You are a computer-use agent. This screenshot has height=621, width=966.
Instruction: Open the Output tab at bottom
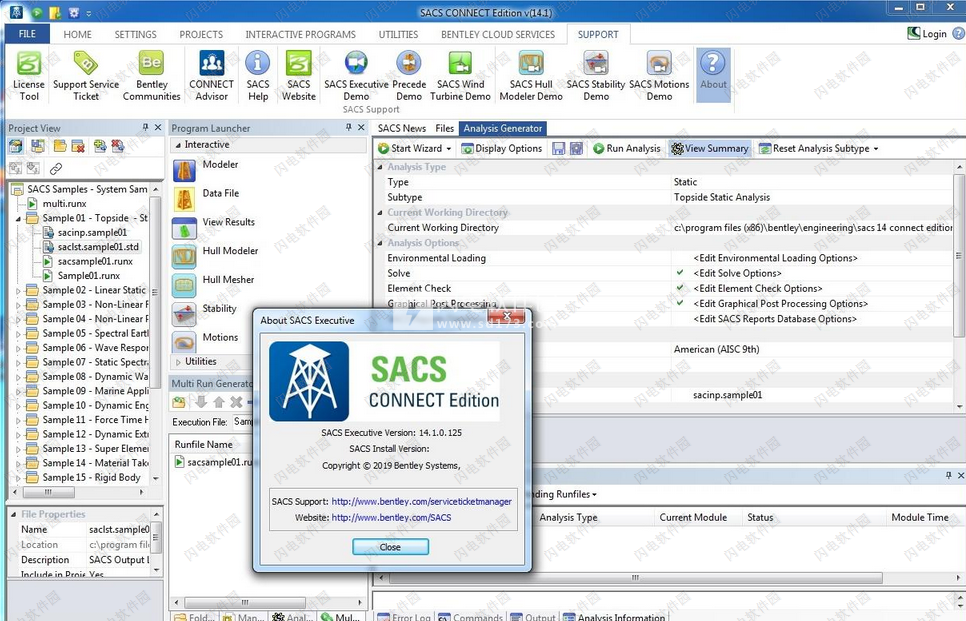click(533, 617)
